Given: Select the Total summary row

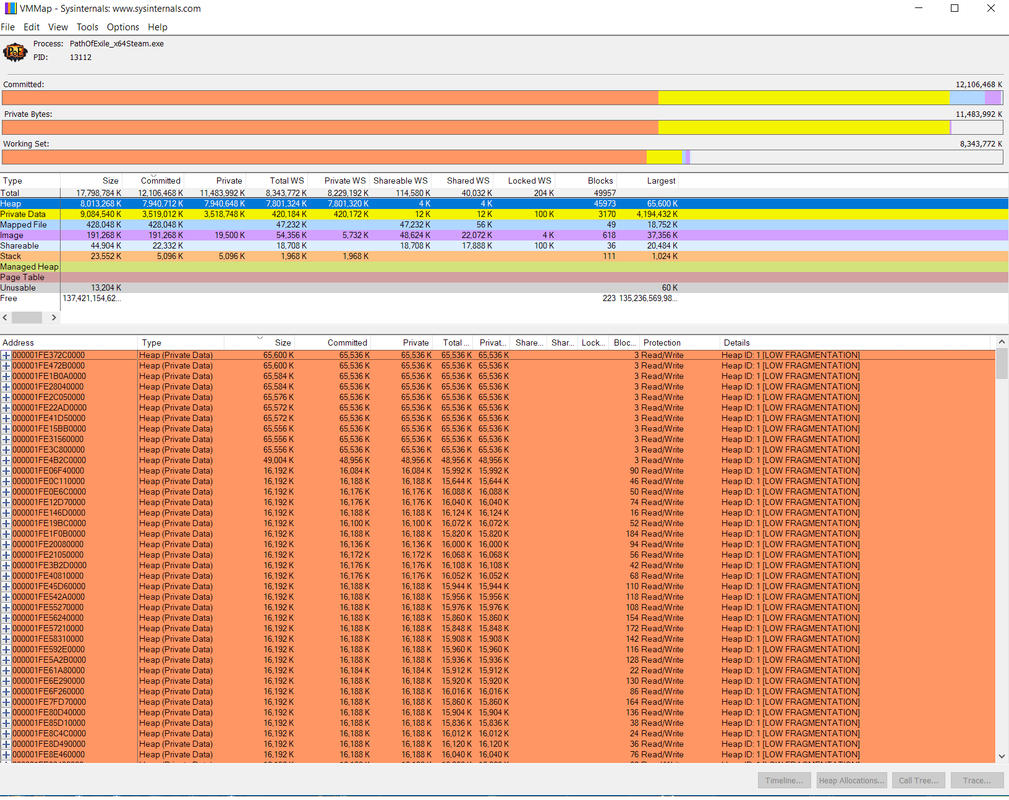Looking at the screenshot, I should coord(504,193).
